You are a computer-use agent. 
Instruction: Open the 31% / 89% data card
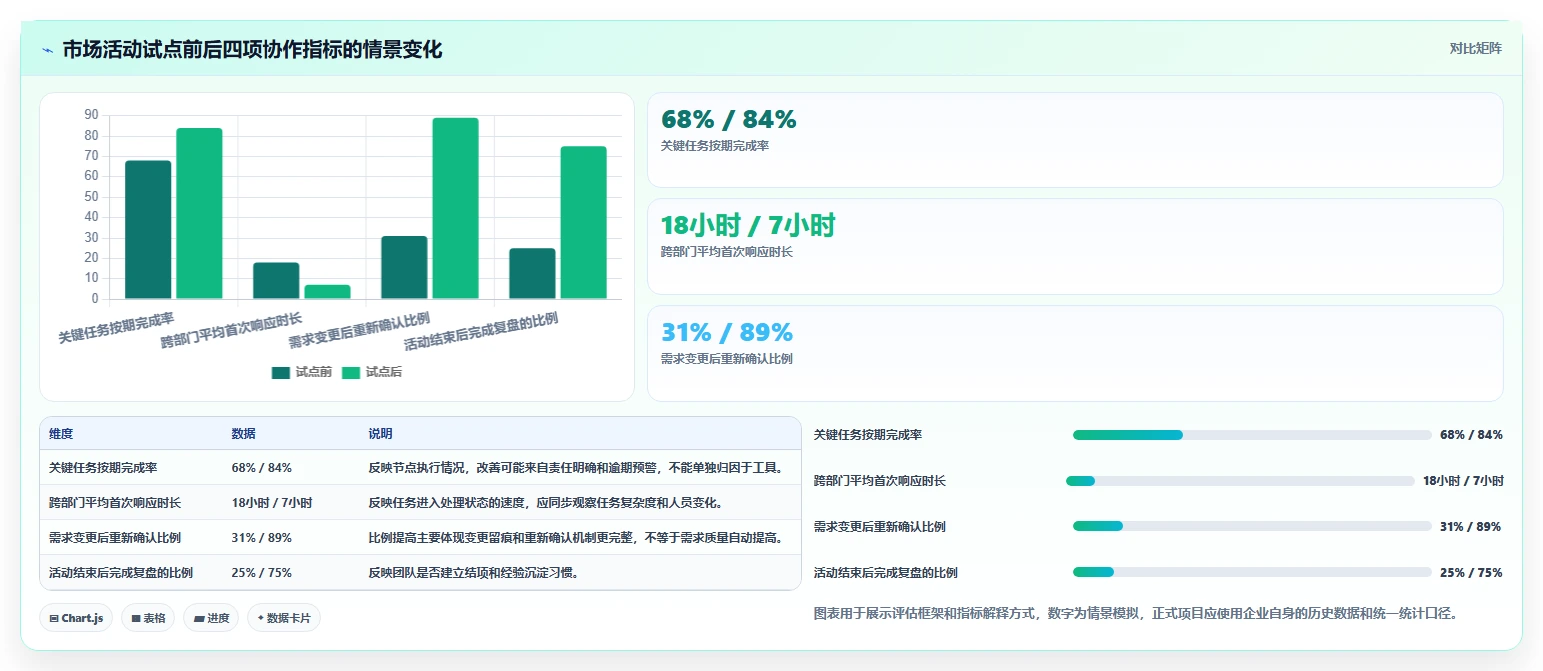tap(1075, 353)
